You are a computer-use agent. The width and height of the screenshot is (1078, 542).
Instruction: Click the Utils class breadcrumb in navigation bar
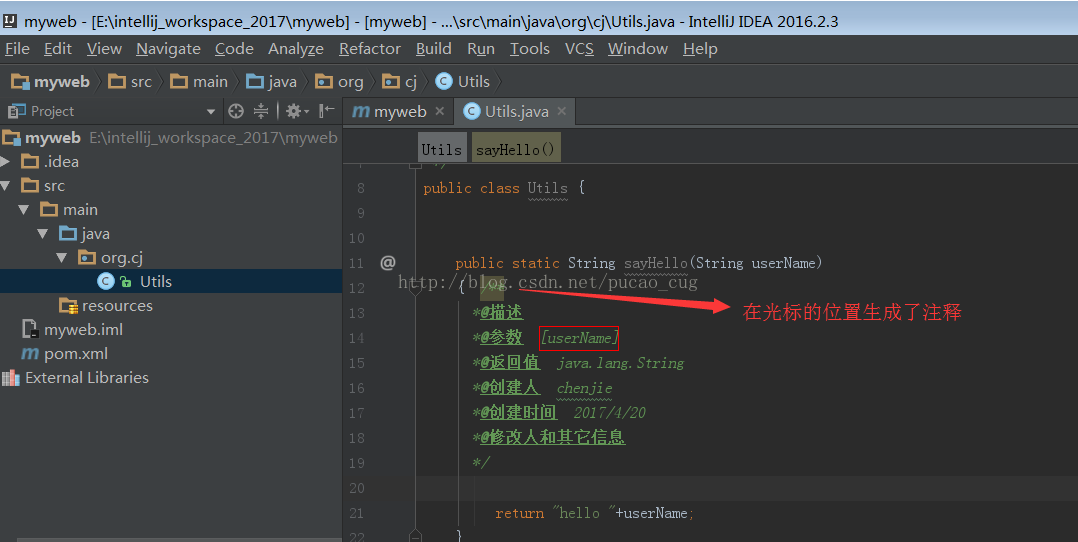click(x=463, y=82)
